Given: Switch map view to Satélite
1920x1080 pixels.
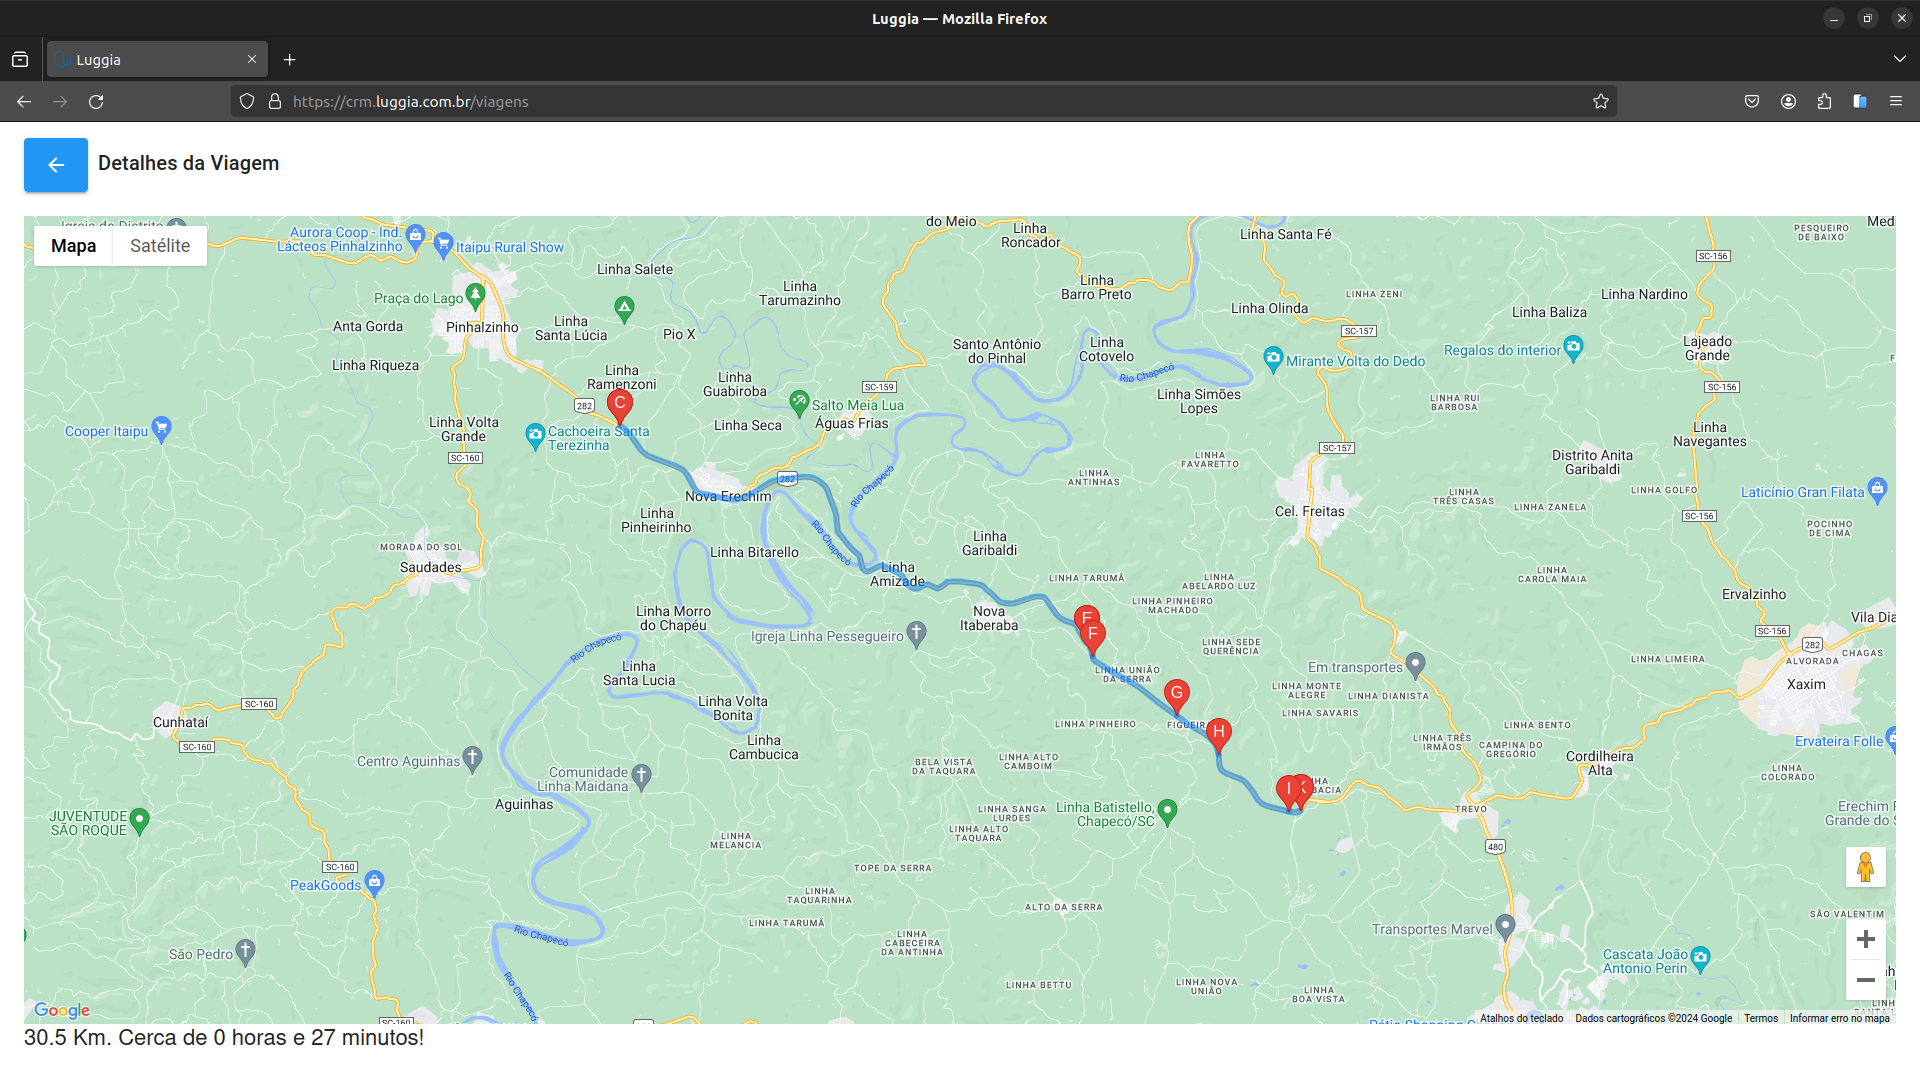Looking at the screenshot, I should [x=160, y=246].
